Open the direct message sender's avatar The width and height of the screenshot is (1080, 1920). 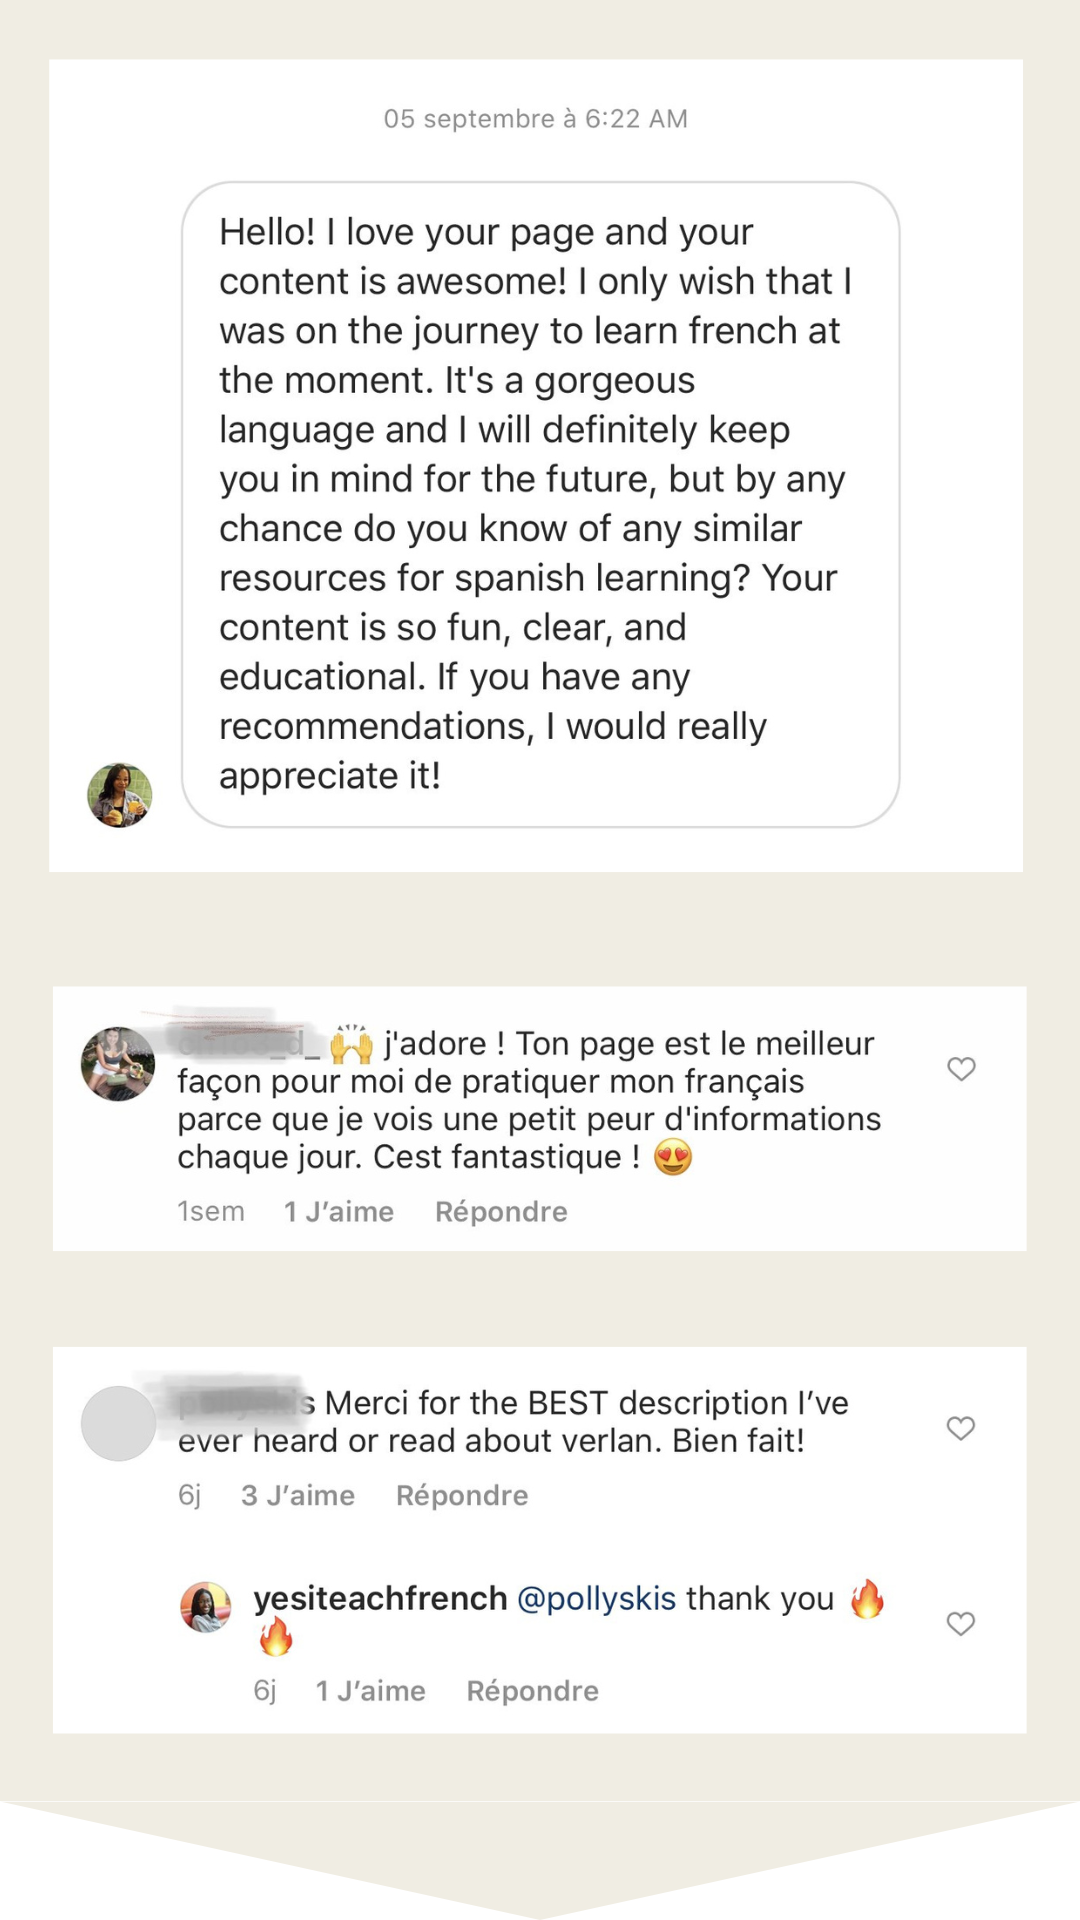[120, 795]
